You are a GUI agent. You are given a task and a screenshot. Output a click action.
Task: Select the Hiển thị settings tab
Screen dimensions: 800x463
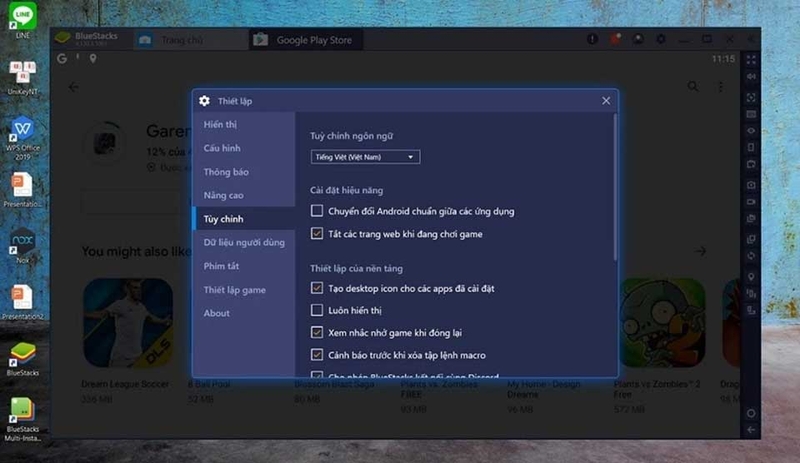pyautogui.click(x=244, y=124)
